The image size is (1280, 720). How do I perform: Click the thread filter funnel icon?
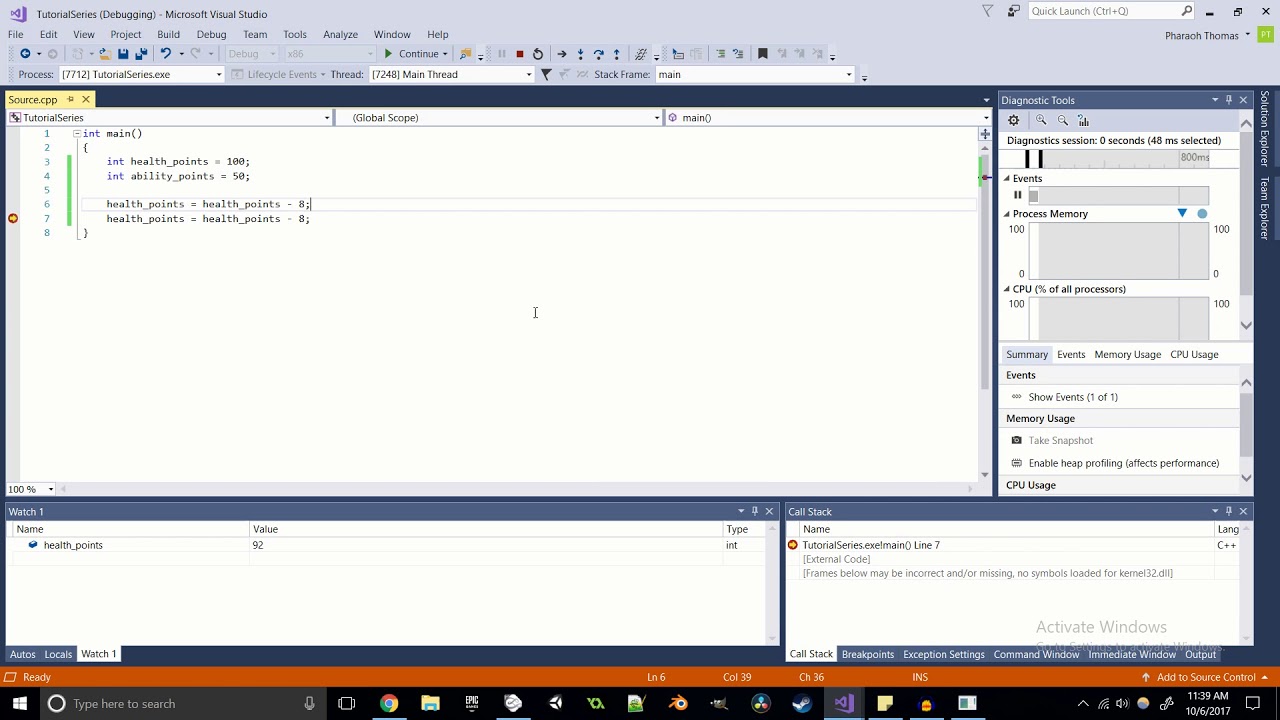[546, 74]
